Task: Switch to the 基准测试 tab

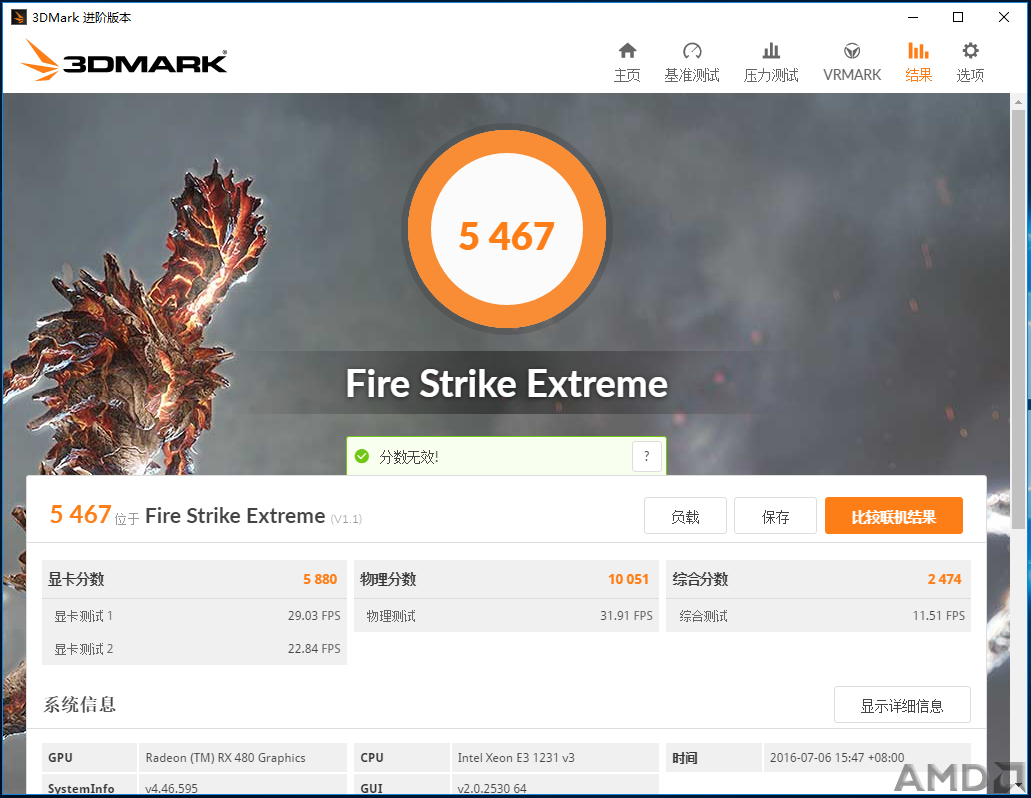Action: [692, 76]
